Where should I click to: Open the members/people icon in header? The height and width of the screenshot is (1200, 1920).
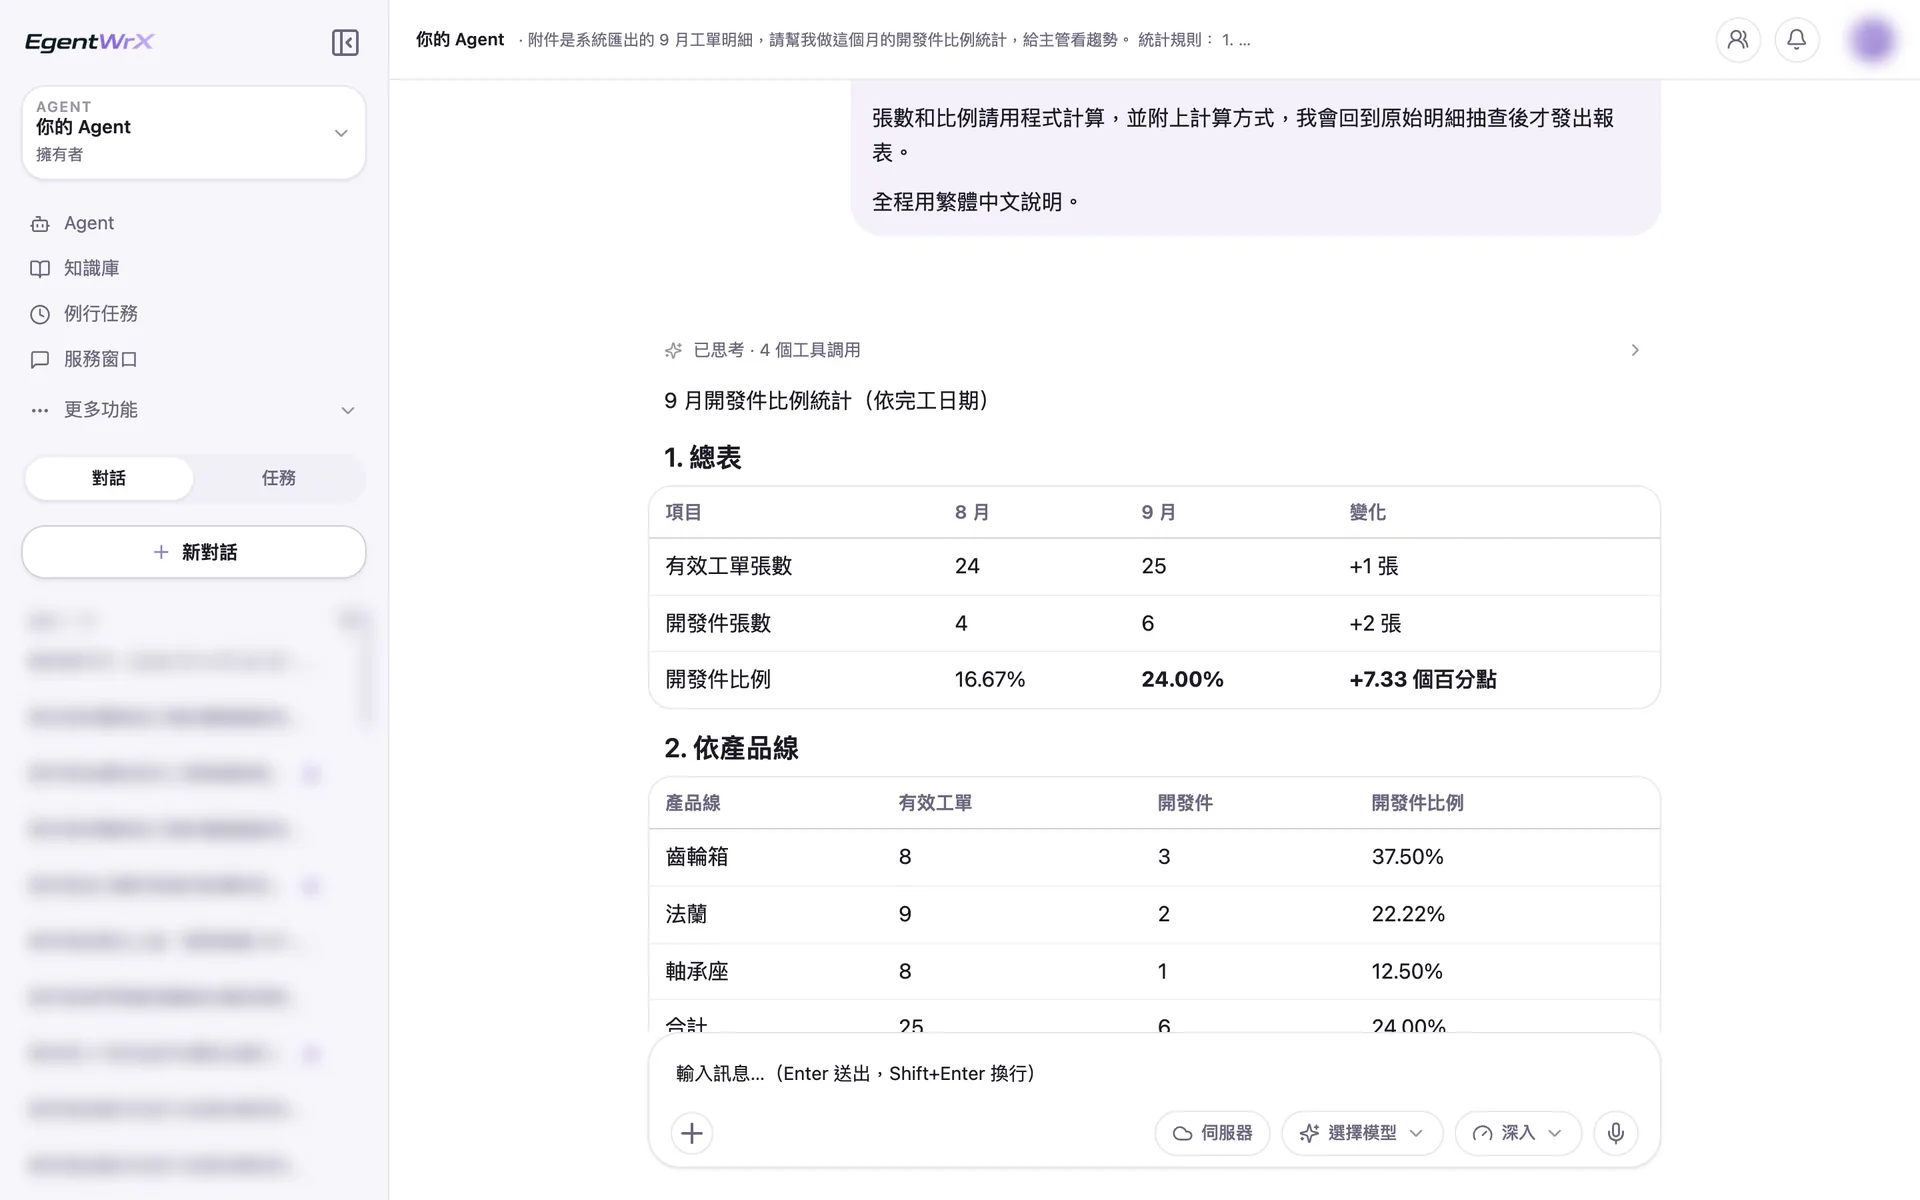click(1738, 40)
